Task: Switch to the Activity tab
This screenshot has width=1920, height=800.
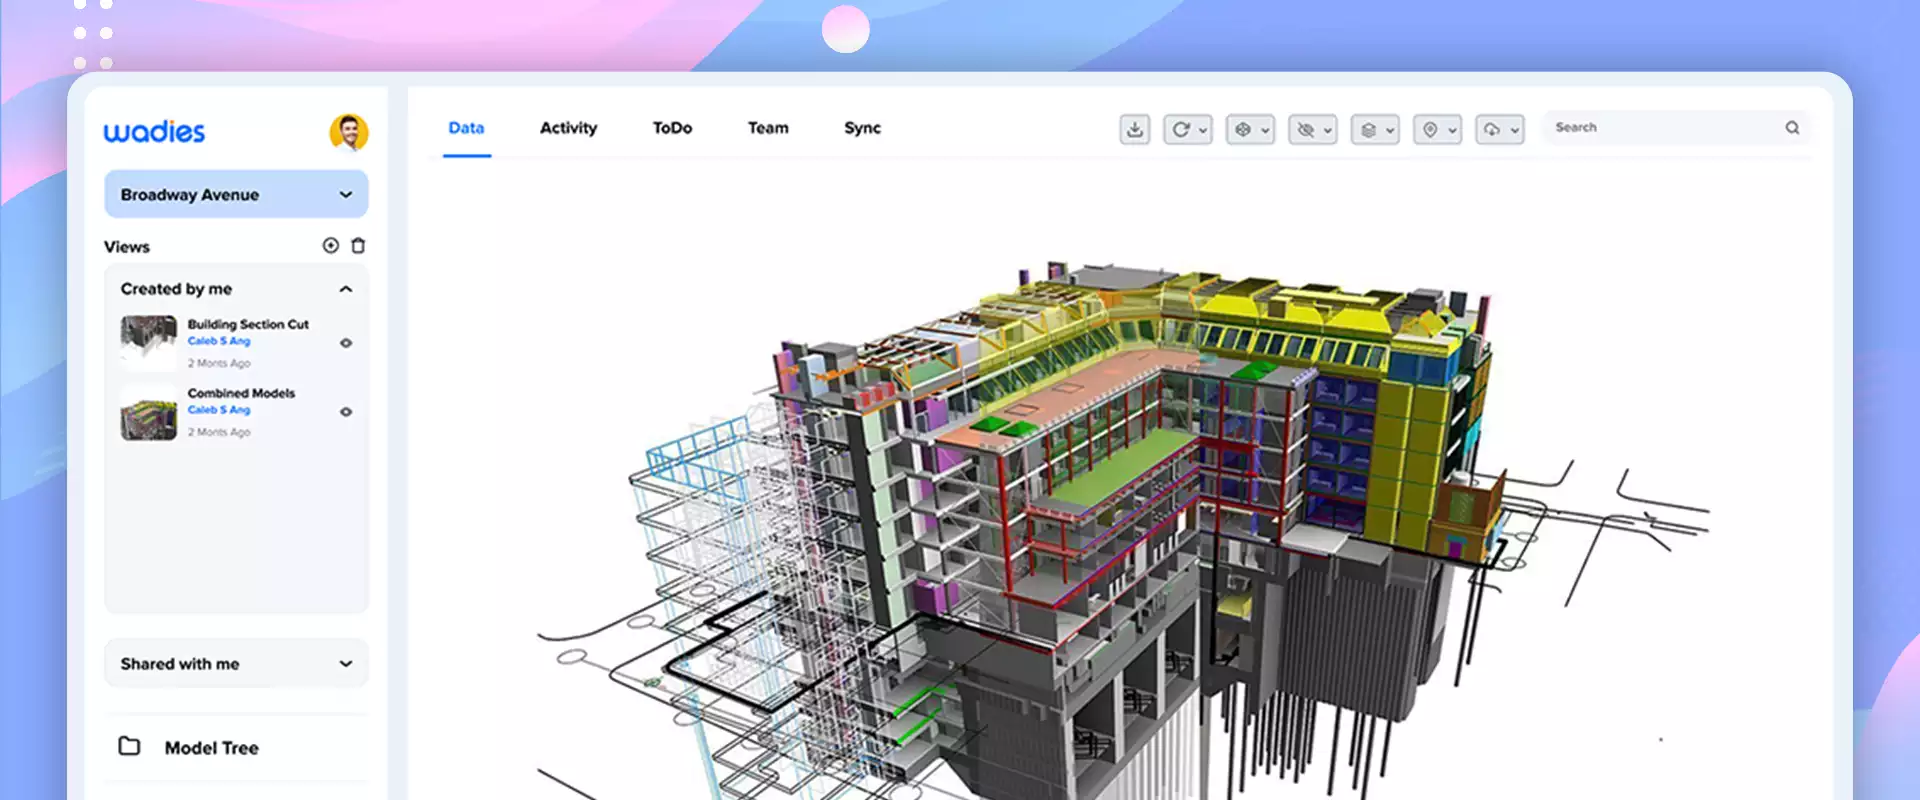Action: coord(568,128)
